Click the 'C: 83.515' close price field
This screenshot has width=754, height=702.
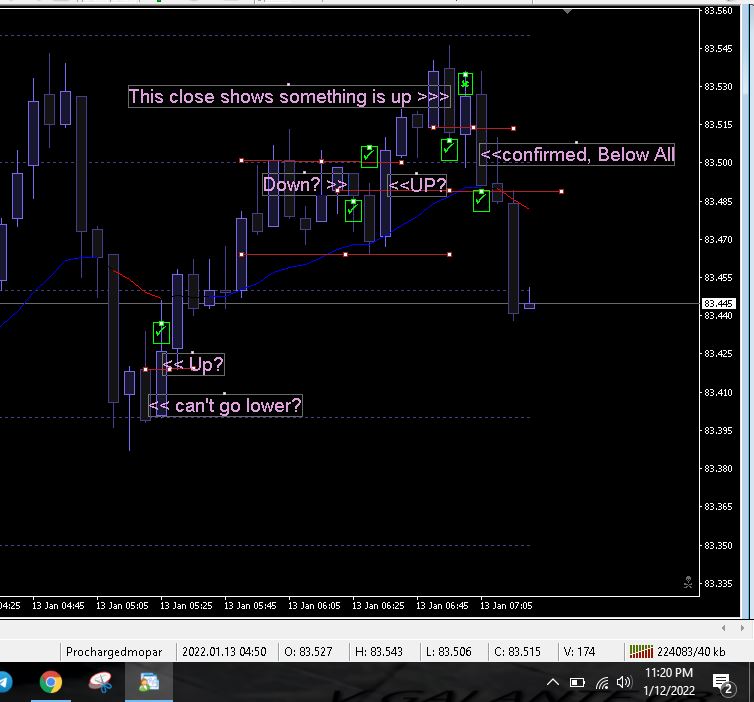517,652
